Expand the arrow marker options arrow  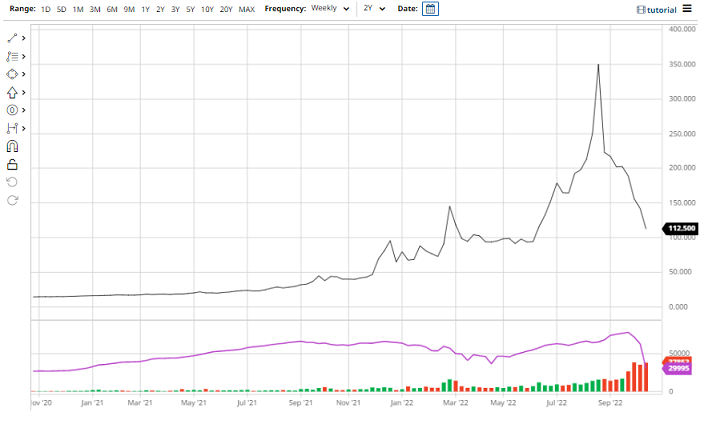coord(23,93)
